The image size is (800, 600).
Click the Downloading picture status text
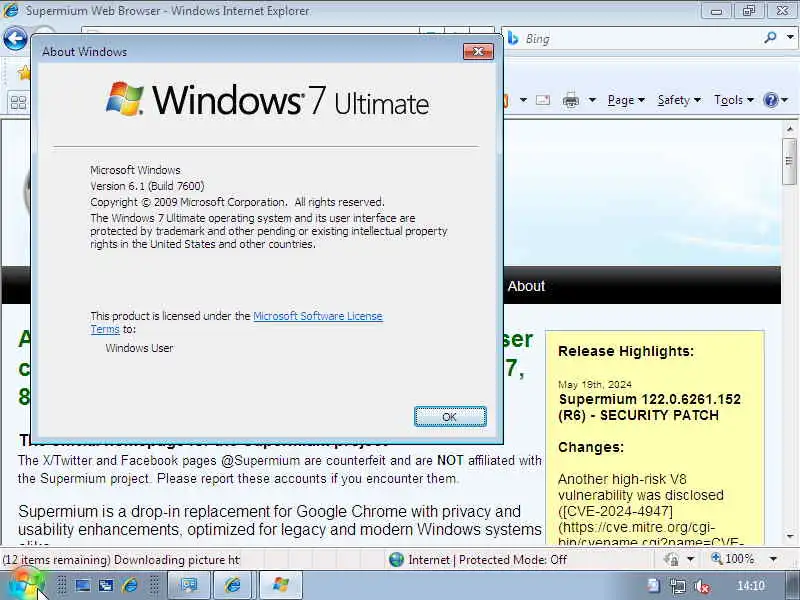click(177, 560)
